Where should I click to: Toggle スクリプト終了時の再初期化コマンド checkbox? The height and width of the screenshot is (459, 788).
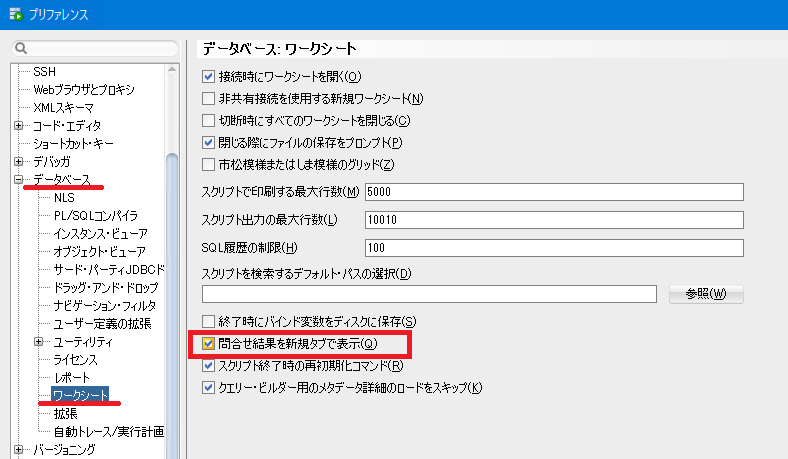208,365
